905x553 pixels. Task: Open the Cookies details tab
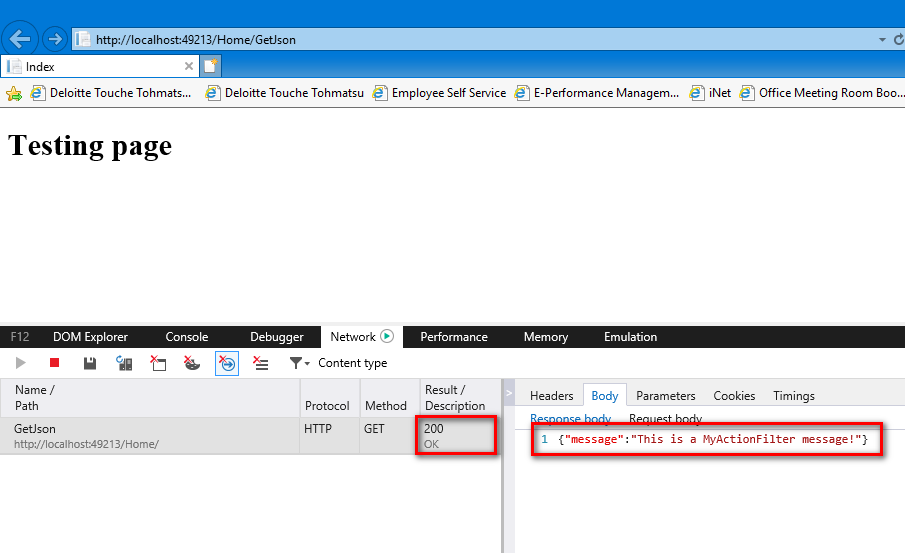[x=734, y=395]
